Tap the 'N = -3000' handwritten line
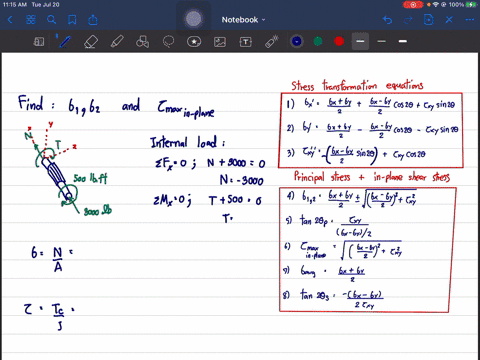The image size is (480, 360). 242,180
